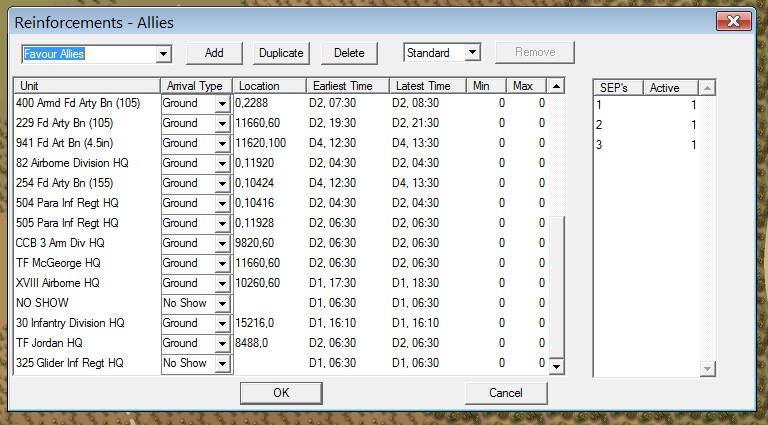The image size is (768, 425).
Task: Click the Max column header
Action: pyautogui.click(x=527, y=86)
